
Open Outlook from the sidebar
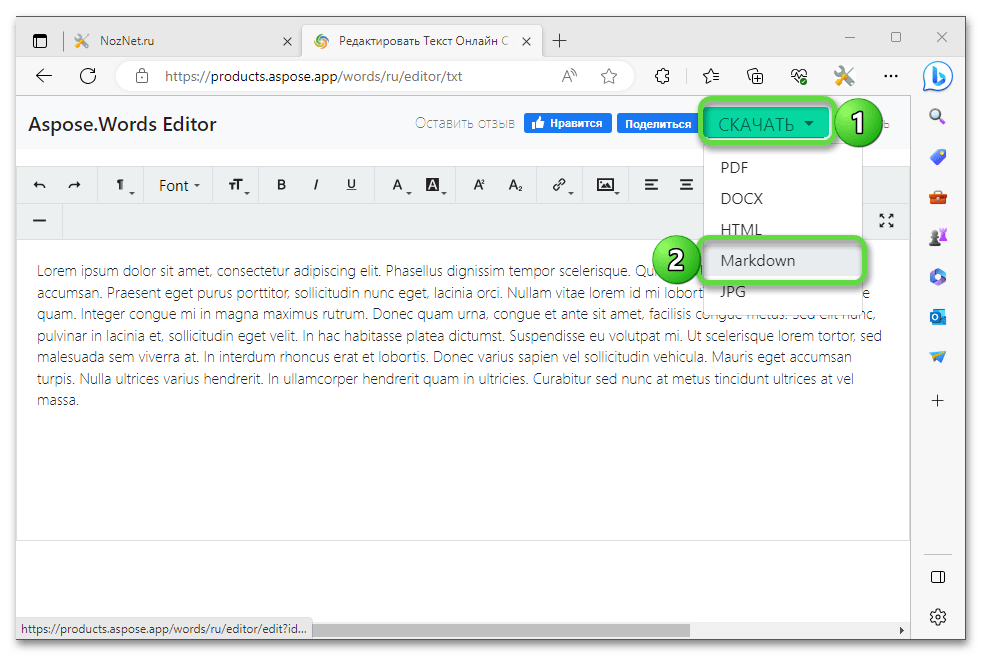click(938, 317)
